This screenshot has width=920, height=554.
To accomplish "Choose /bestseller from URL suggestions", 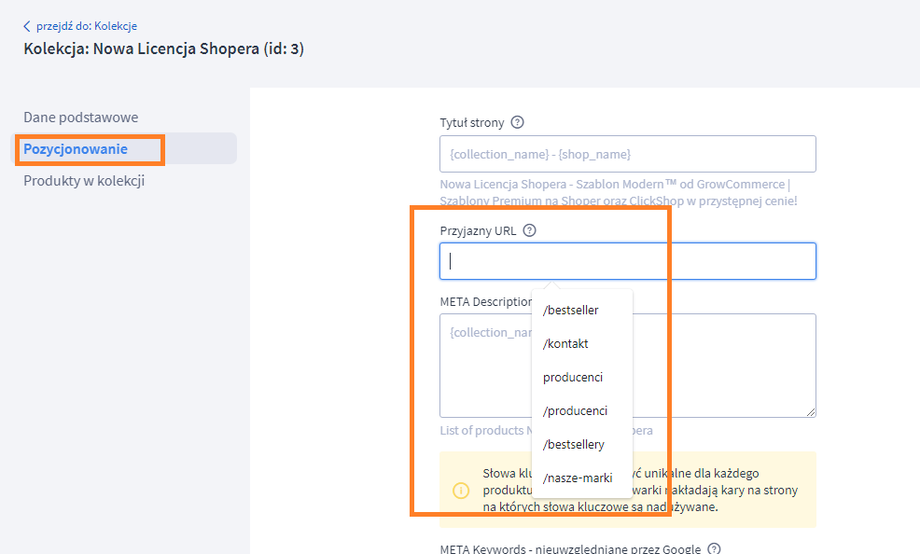I will 571,310.
